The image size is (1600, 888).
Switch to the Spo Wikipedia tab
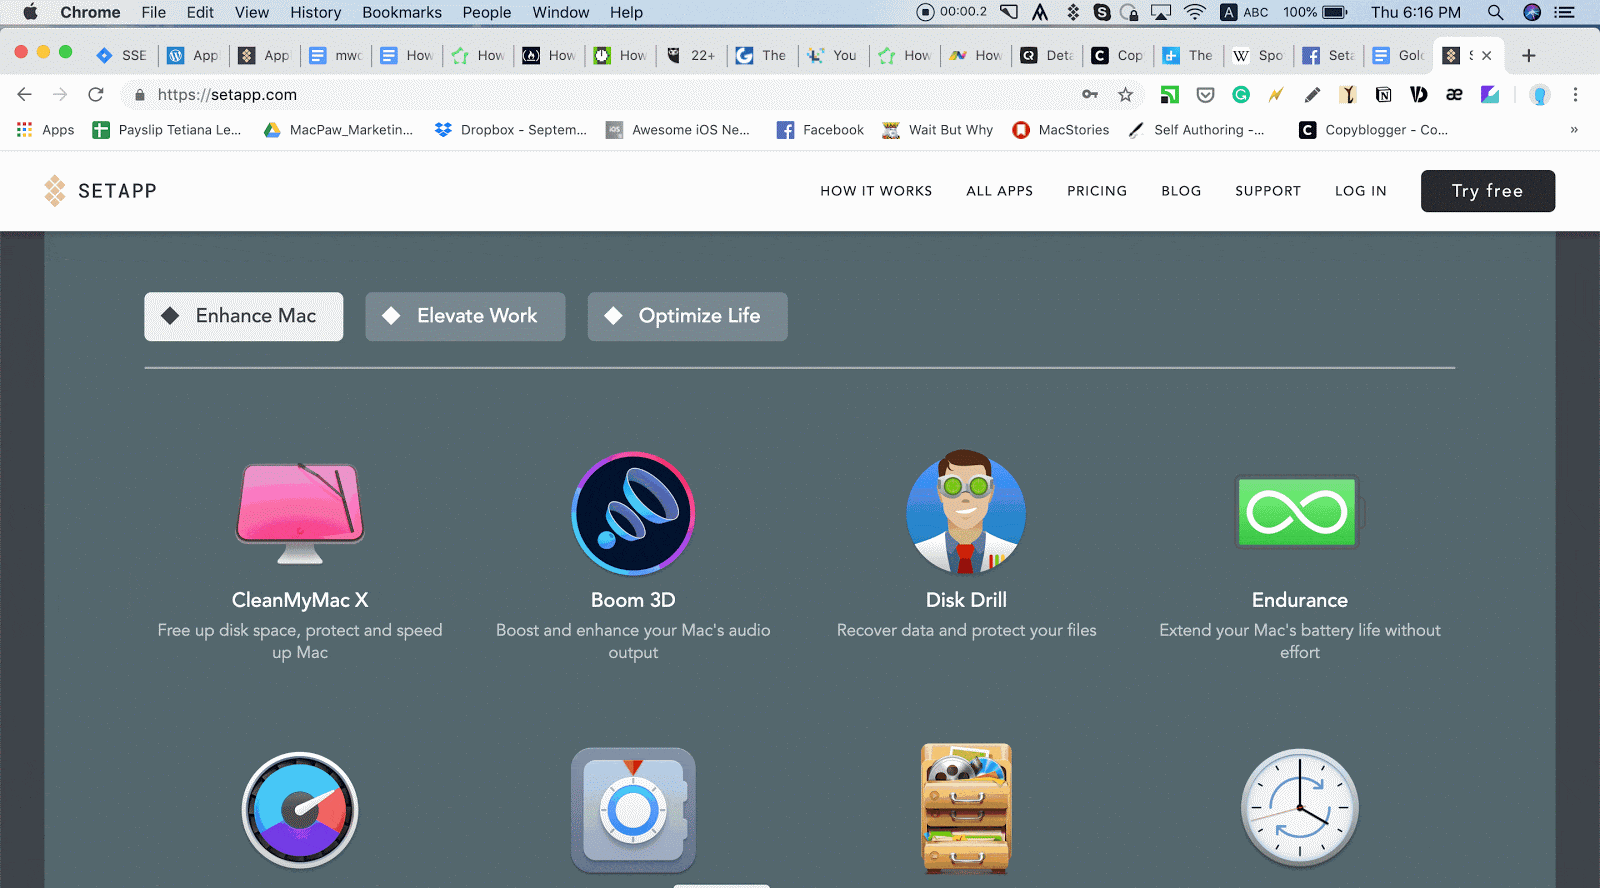coord(1259,55)
